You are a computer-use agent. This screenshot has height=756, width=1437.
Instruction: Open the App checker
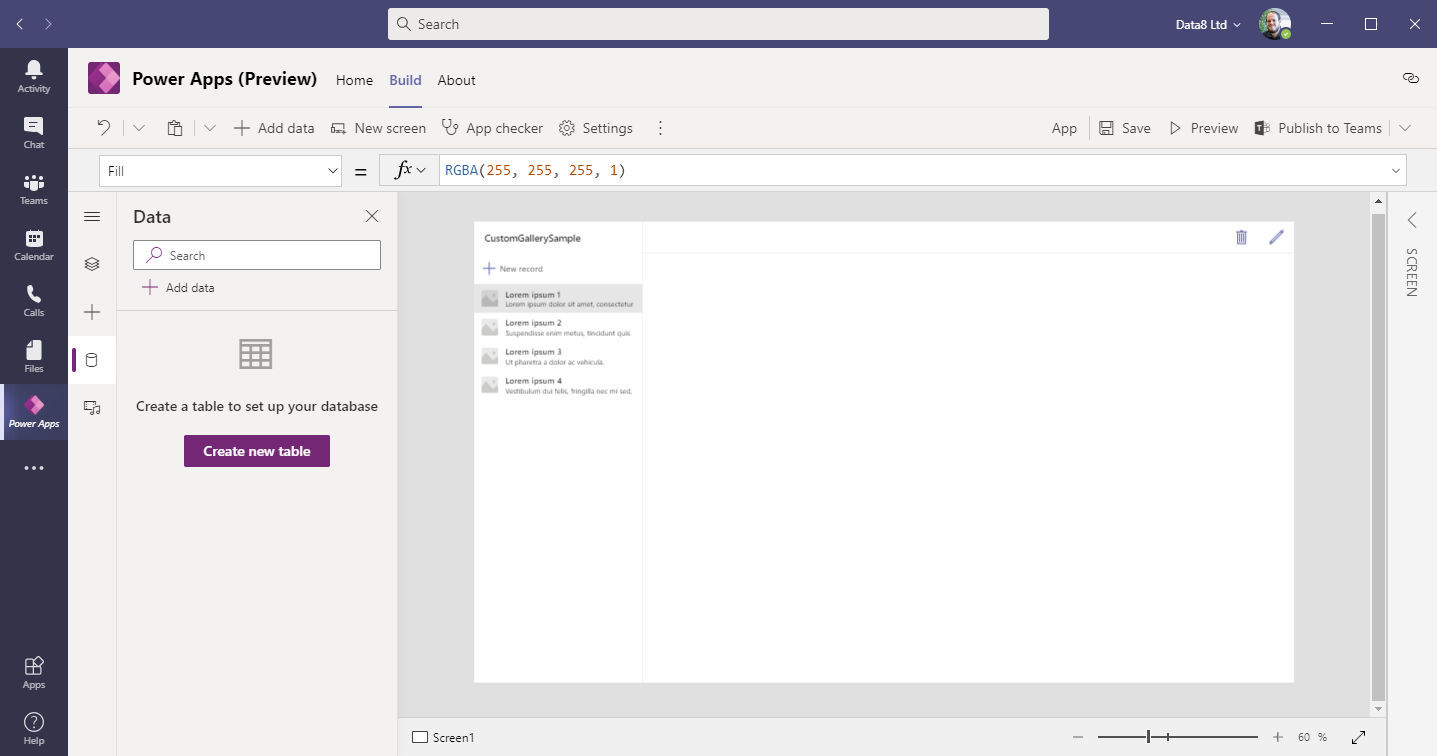(492, 128)
